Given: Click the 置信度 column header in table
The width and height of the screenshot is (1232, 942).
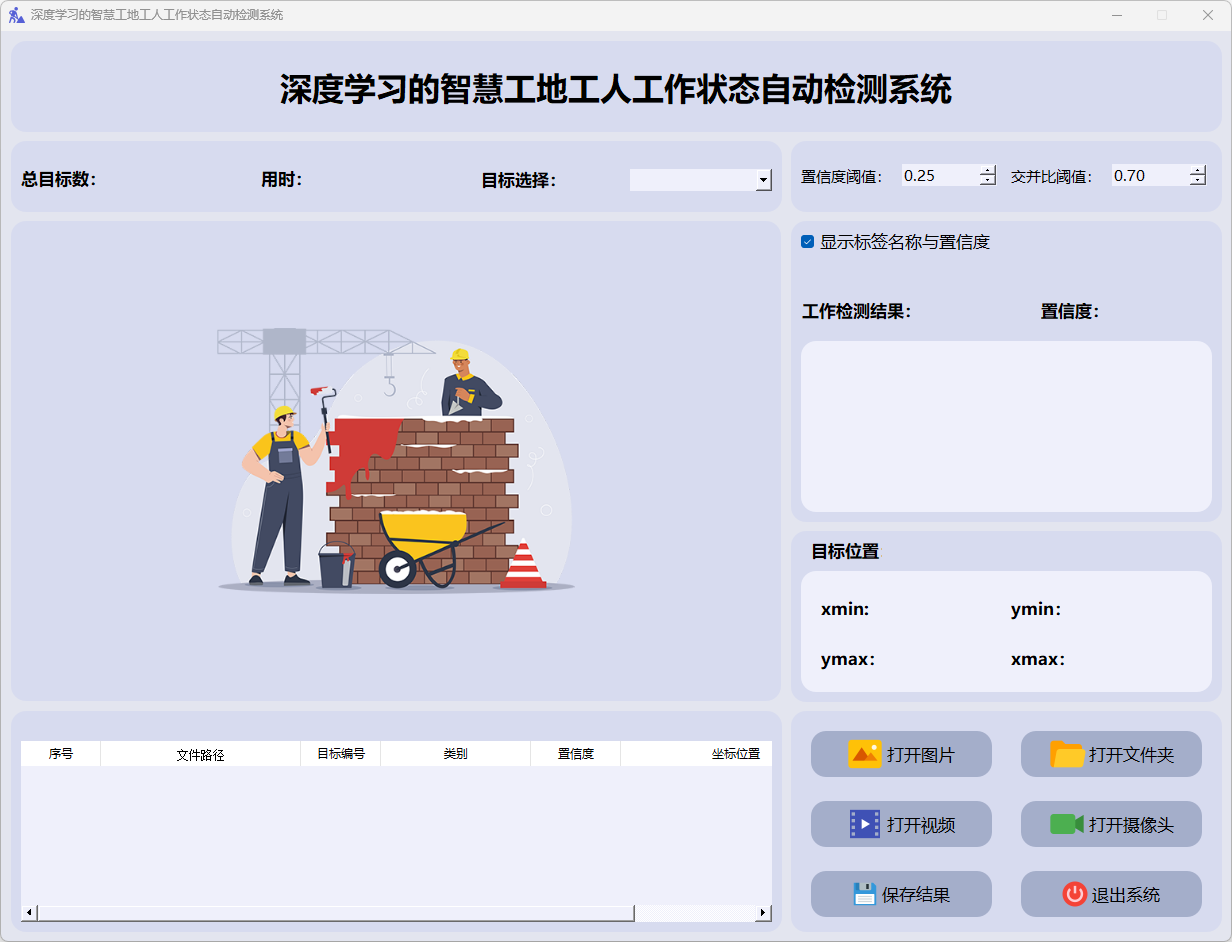Looking at the screenshot, I should click(575, 754).
